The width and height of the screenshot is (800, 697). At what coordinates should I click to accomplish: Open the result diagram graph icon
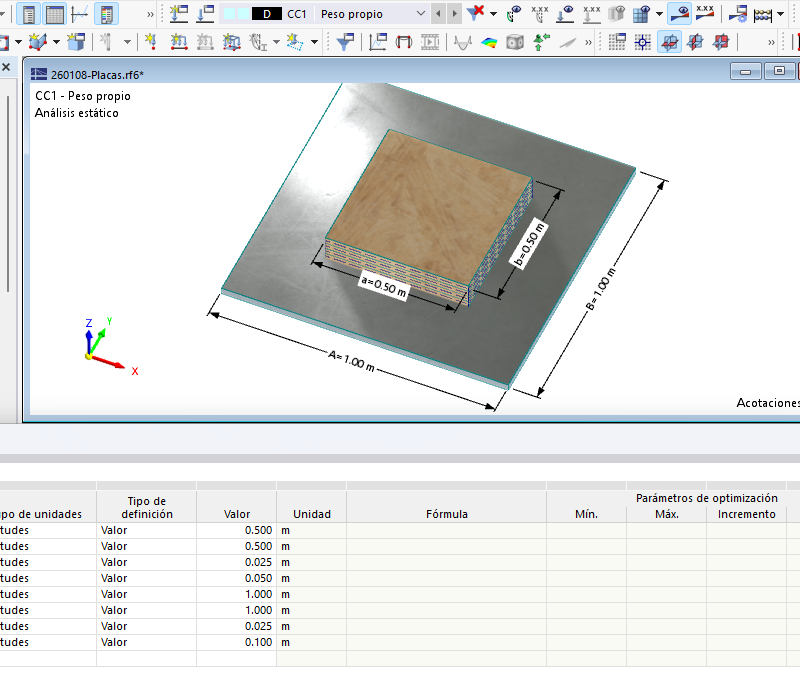[80, 14]
